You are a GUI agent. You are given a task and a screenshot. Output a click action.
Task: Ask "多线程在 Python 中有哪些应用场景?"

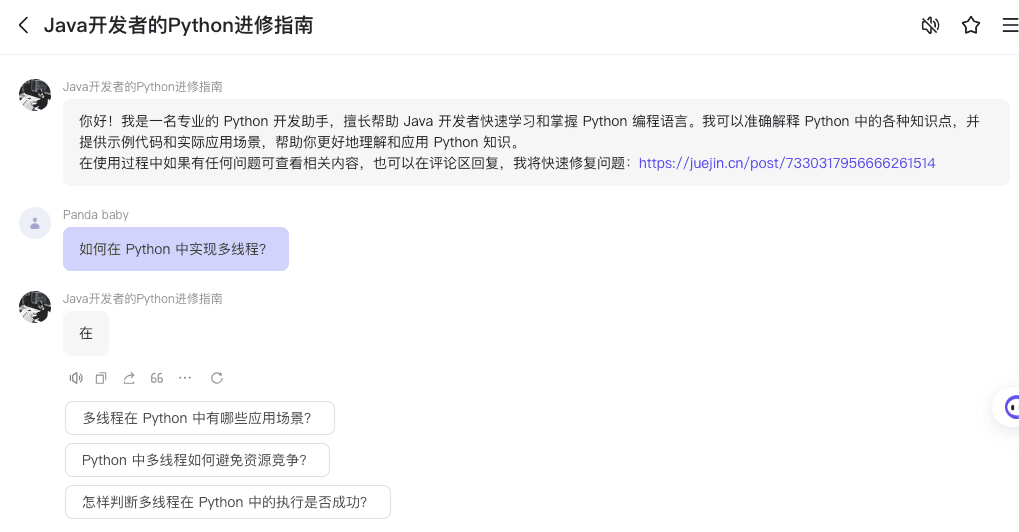pyautogui.click(x=199, y=418)
